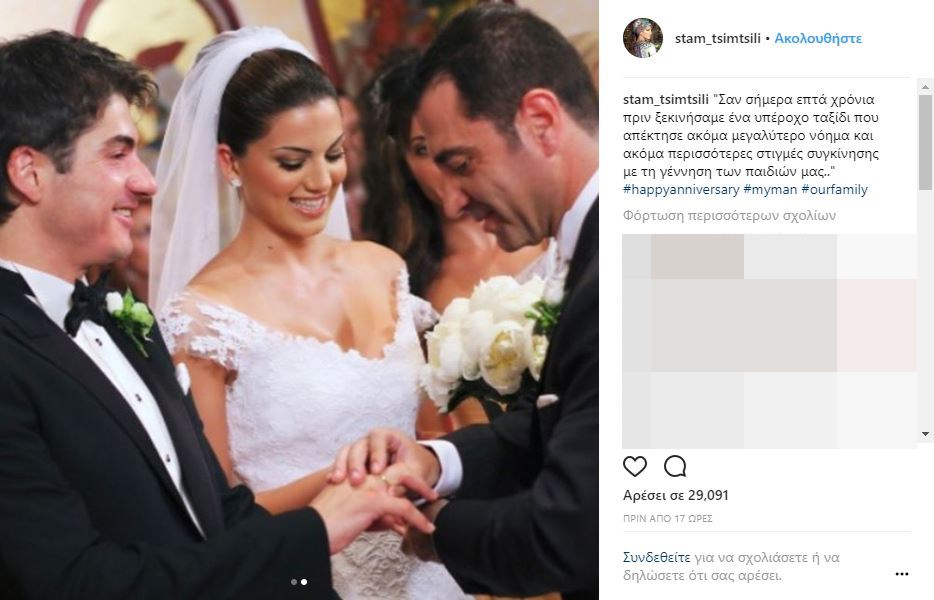View the 29,091 likes list
934x600 pixels.
click(675, 495)
